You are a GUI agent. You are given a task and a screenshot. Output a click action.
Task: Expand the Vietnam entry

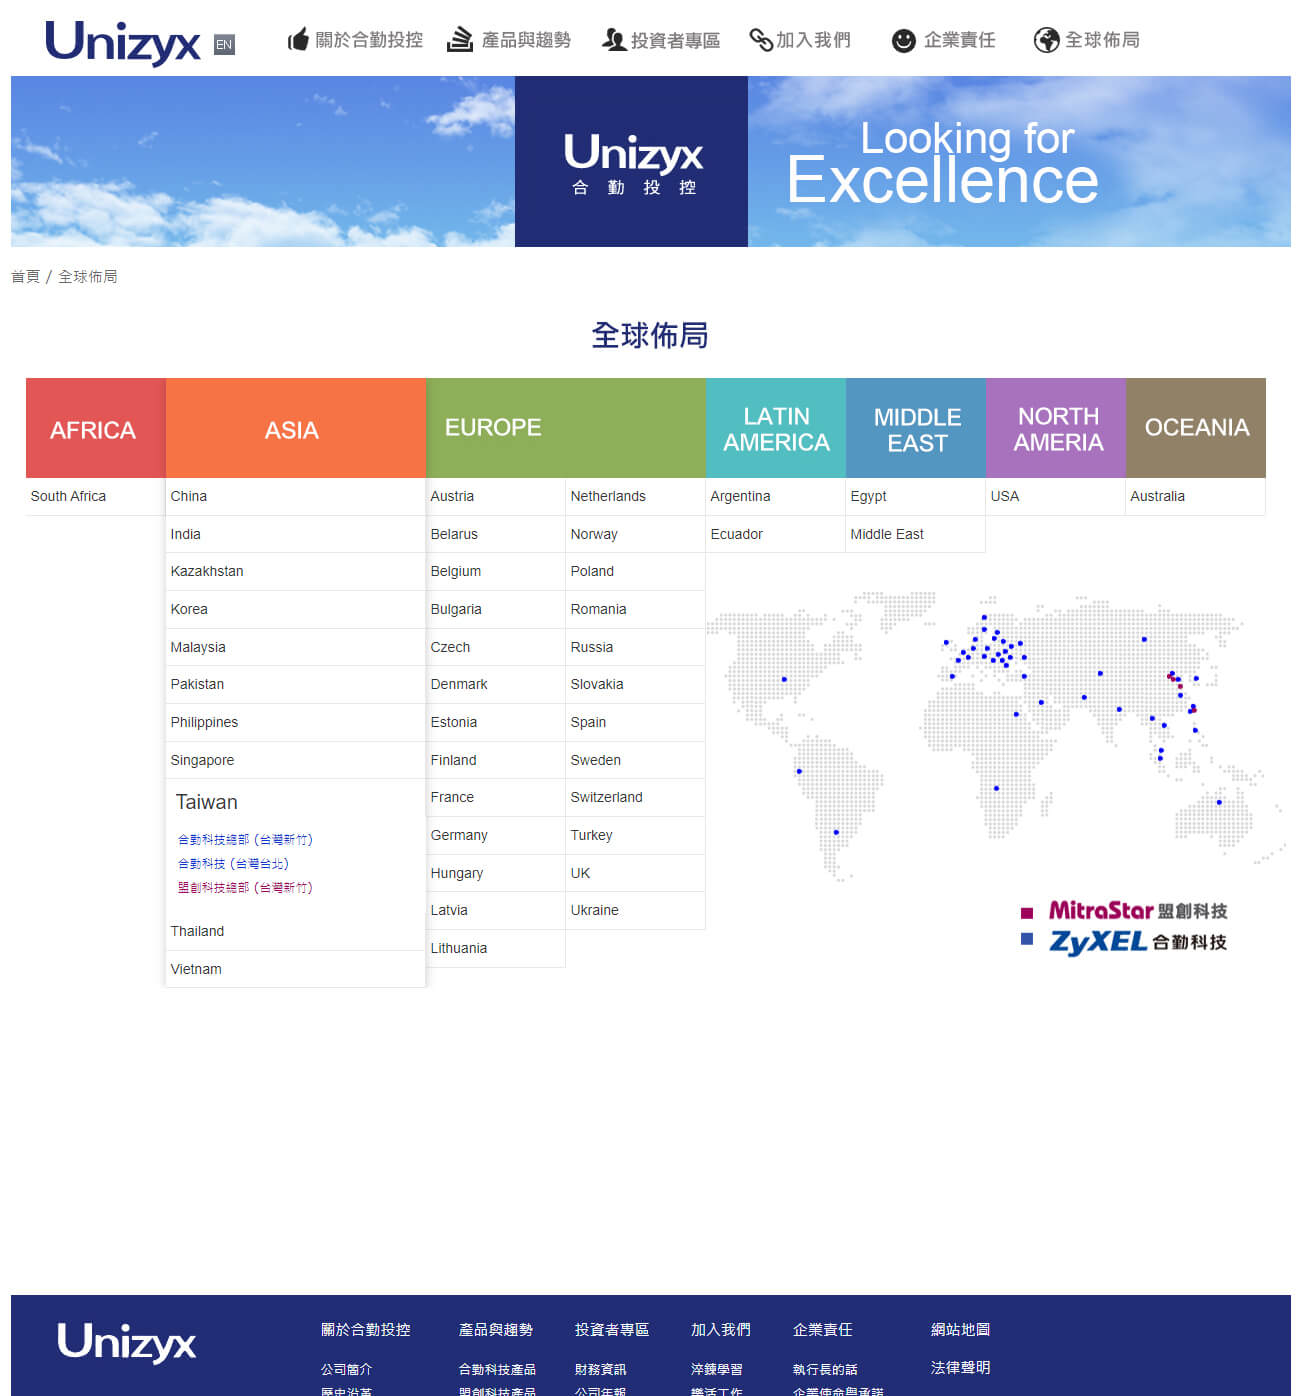[x=296, y=970]
